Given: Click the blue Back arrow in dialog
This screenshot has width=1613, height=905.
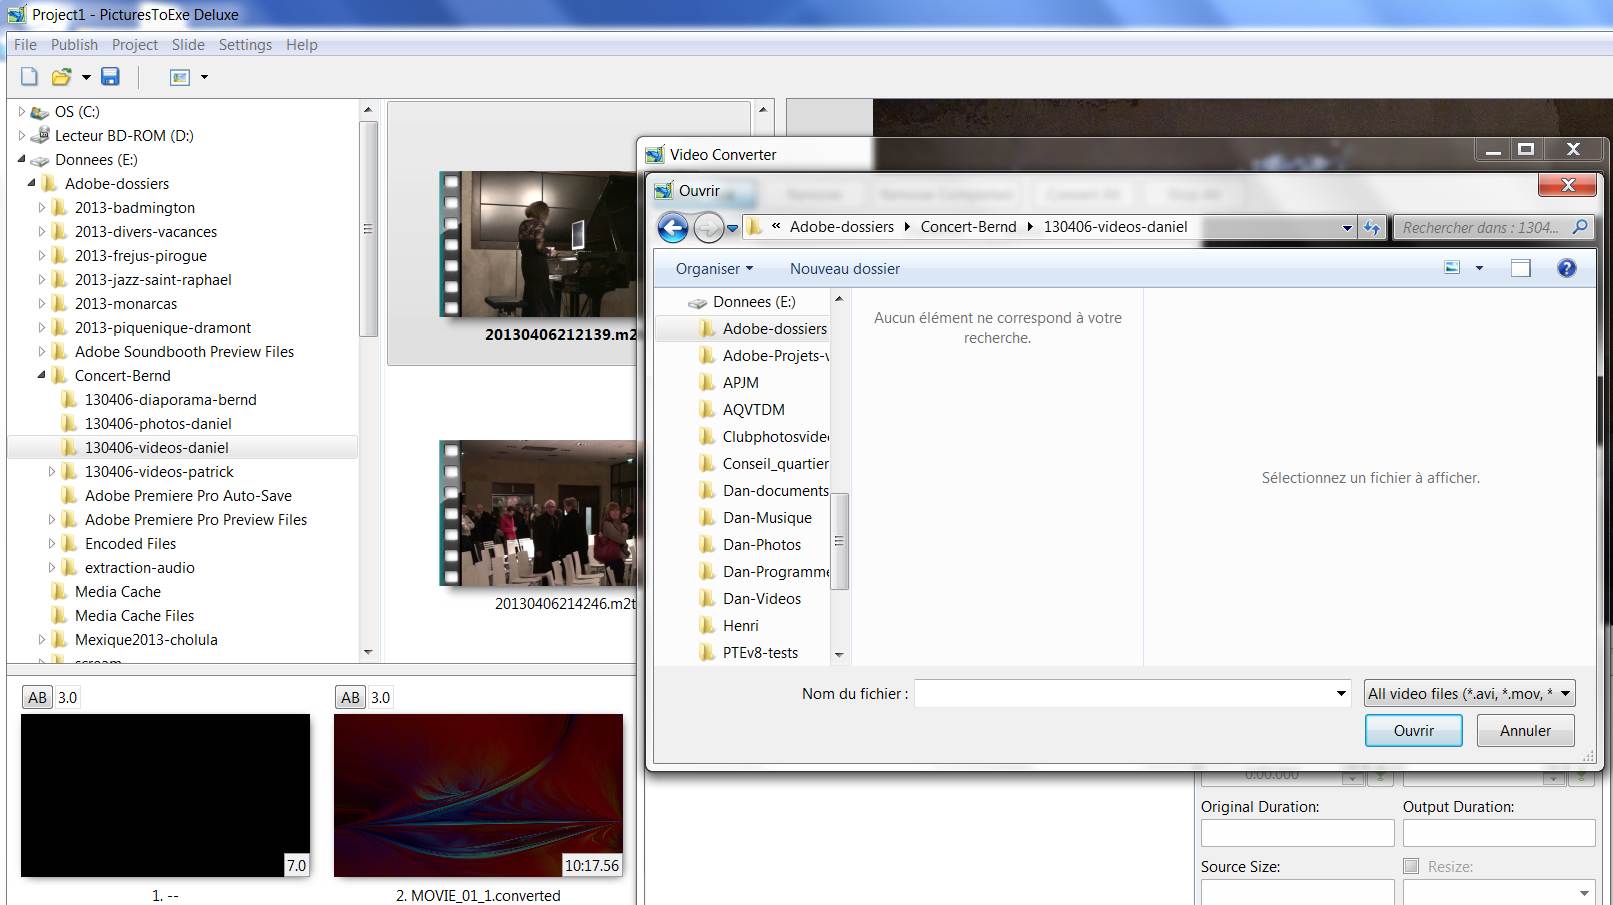Looking at the screenshot, I should (x=673, y=228).
